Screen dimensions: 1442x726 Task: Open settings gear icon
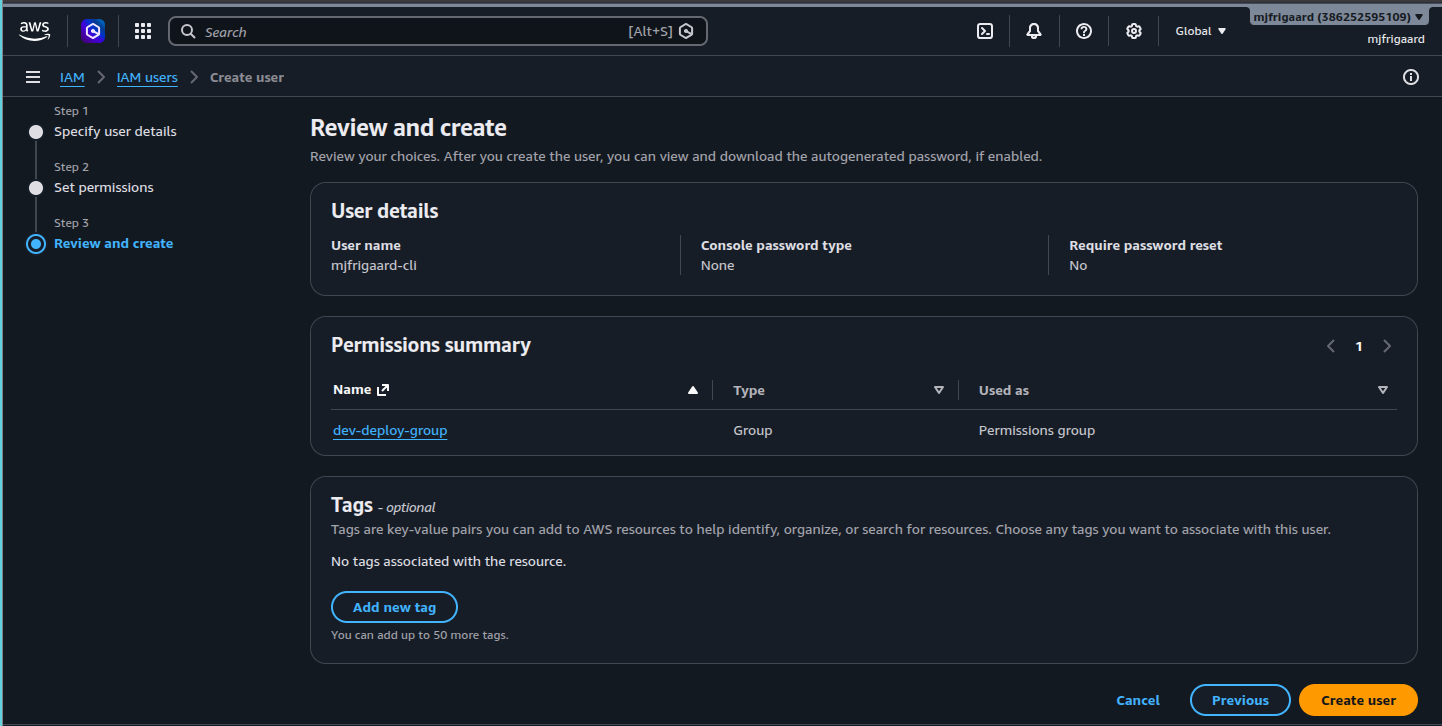[x=1134, y=31]
